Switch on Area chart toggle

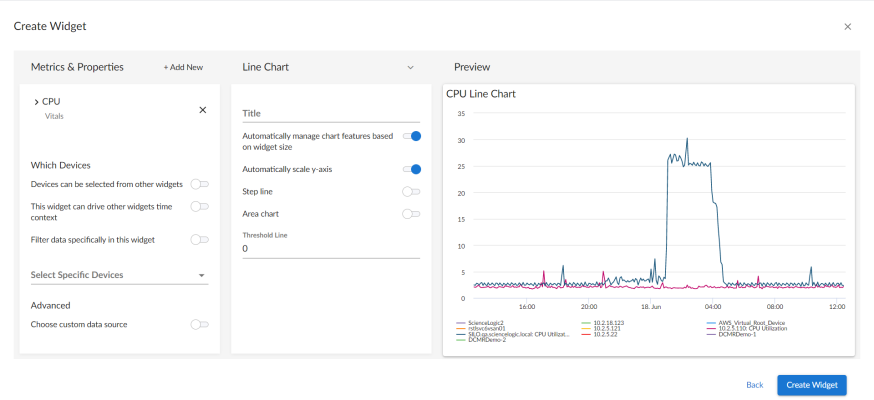[411, 213]
